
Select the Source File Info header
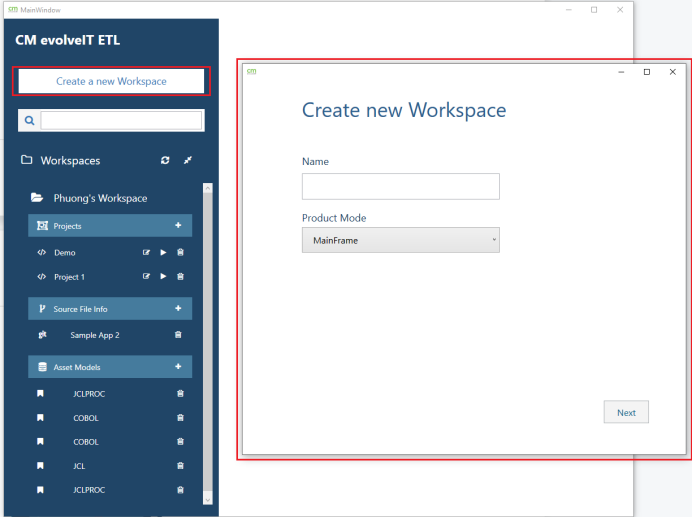[x=110, y=309]
